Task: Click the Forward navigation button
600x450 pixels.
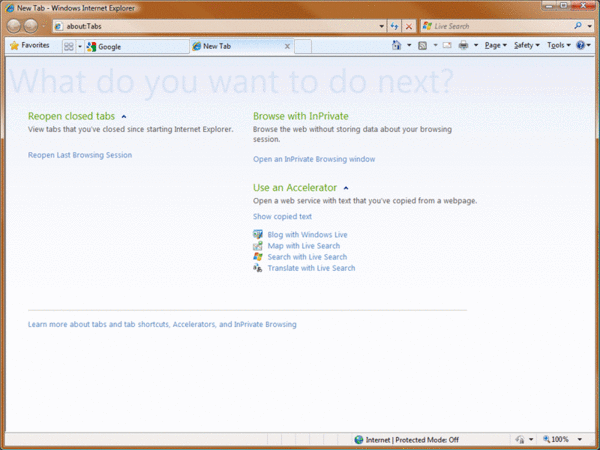Action: pos(31,26)
